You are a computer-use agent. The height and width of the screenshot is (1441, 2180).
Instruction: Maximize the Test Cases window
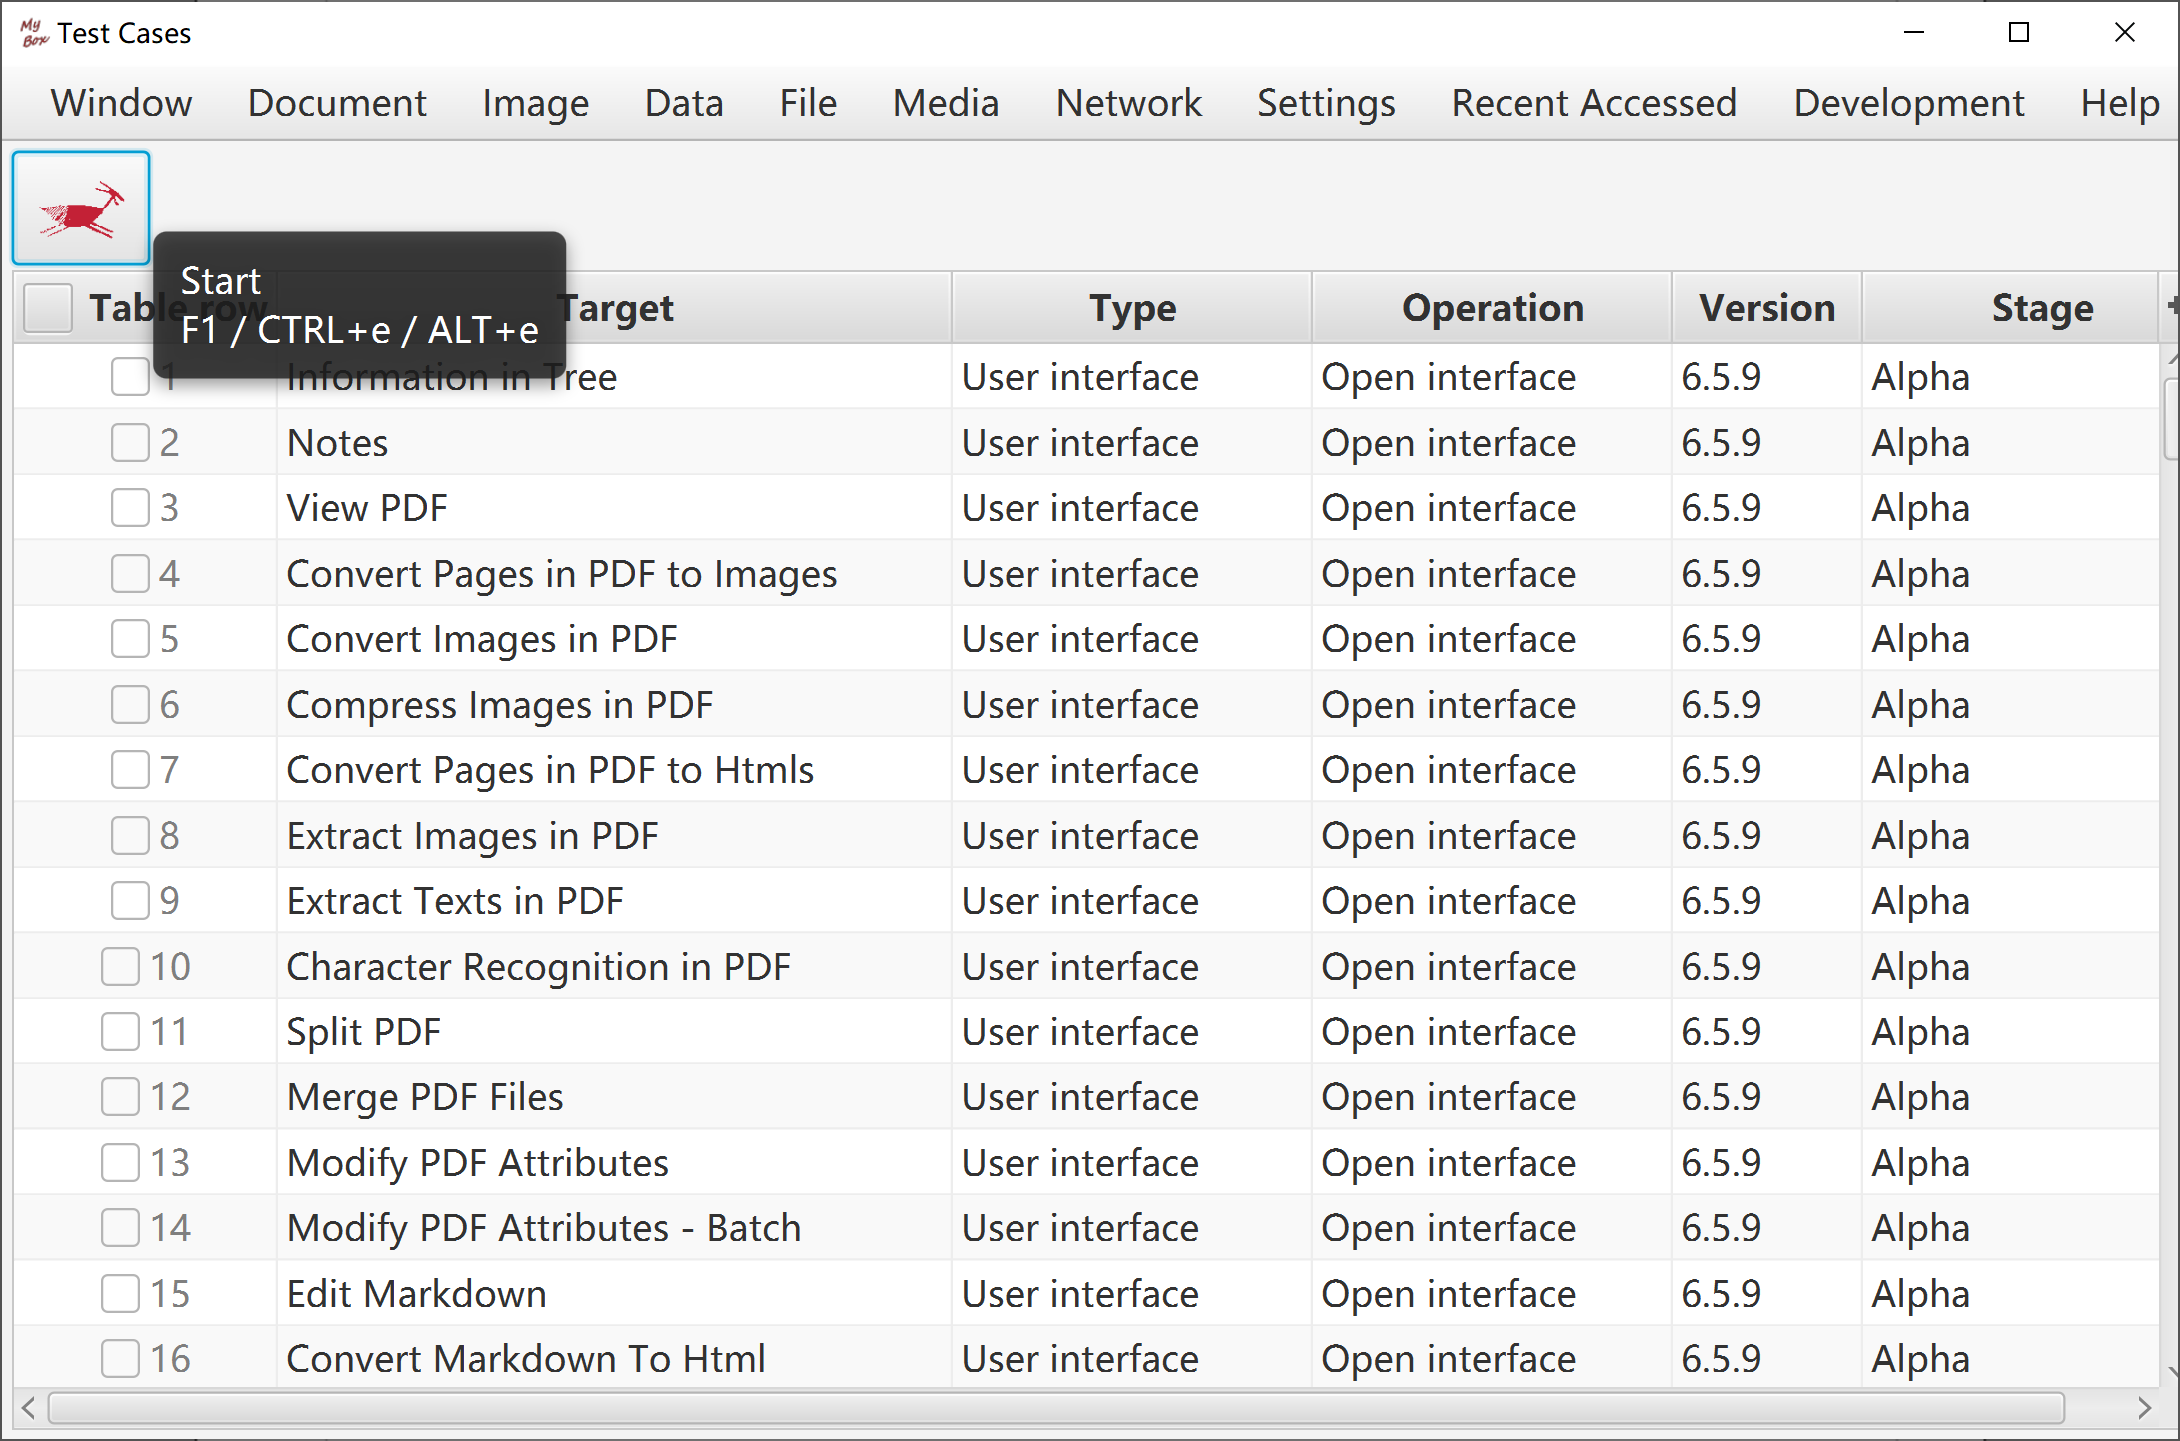click(x=2019, y=32)
